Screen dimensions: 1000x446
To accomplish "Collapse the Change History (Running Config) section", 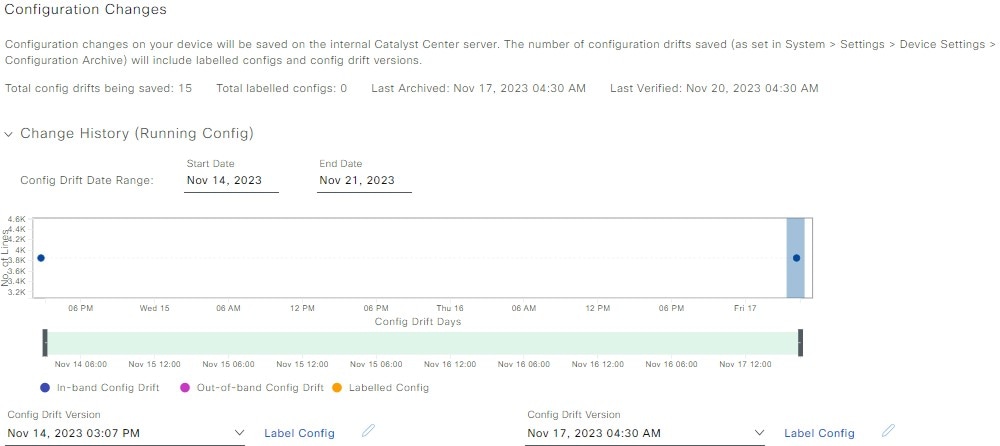I will pyautogui.click(x=8, y=134).
